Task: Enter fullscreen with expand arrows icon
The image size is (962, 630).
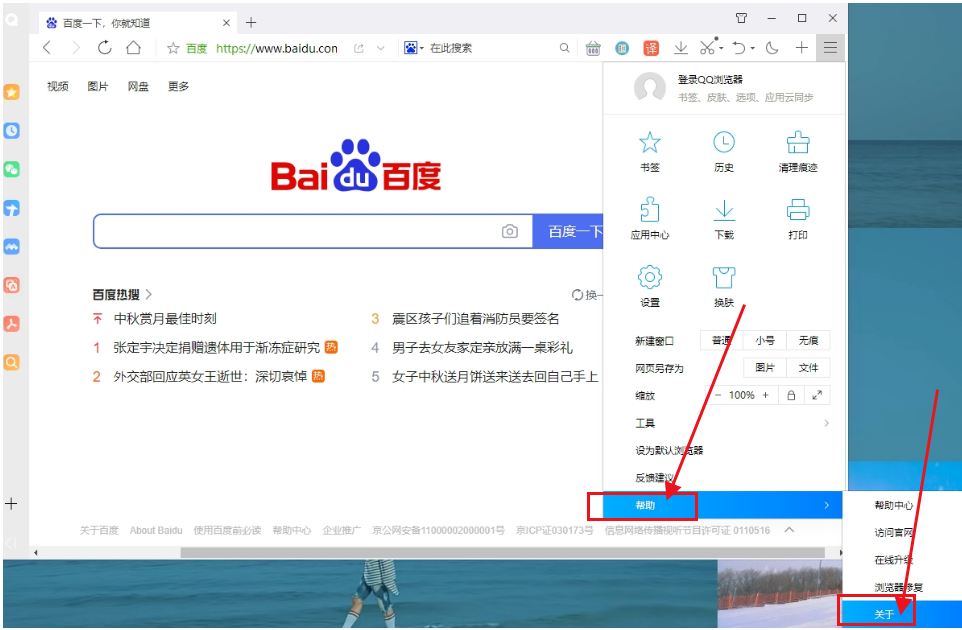Action: [x=817, y=395]
